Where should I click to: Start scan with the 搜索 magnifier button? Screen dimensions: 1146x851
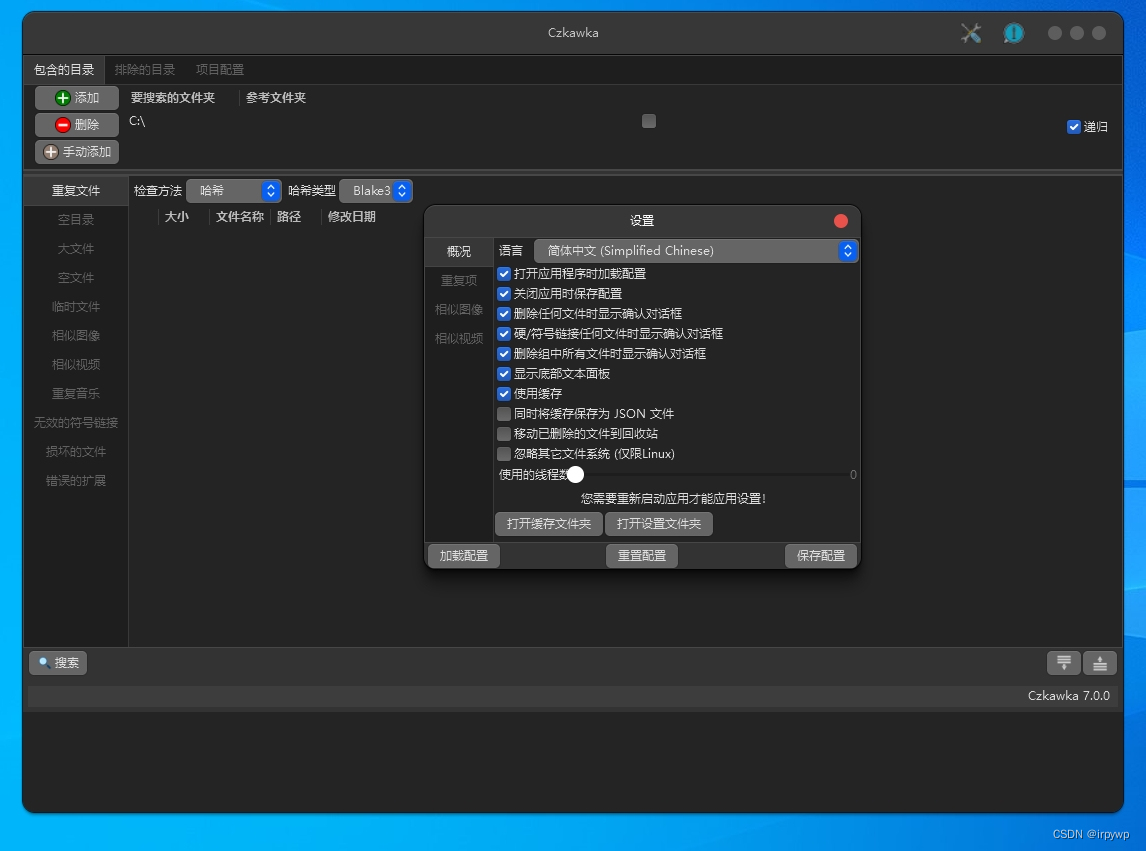58,663
